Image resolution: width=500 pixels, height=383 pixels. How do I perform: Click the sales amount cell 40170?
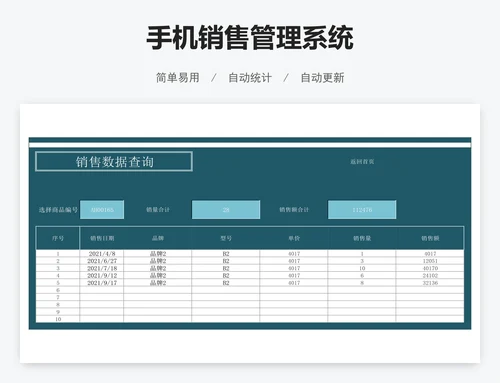430,268
